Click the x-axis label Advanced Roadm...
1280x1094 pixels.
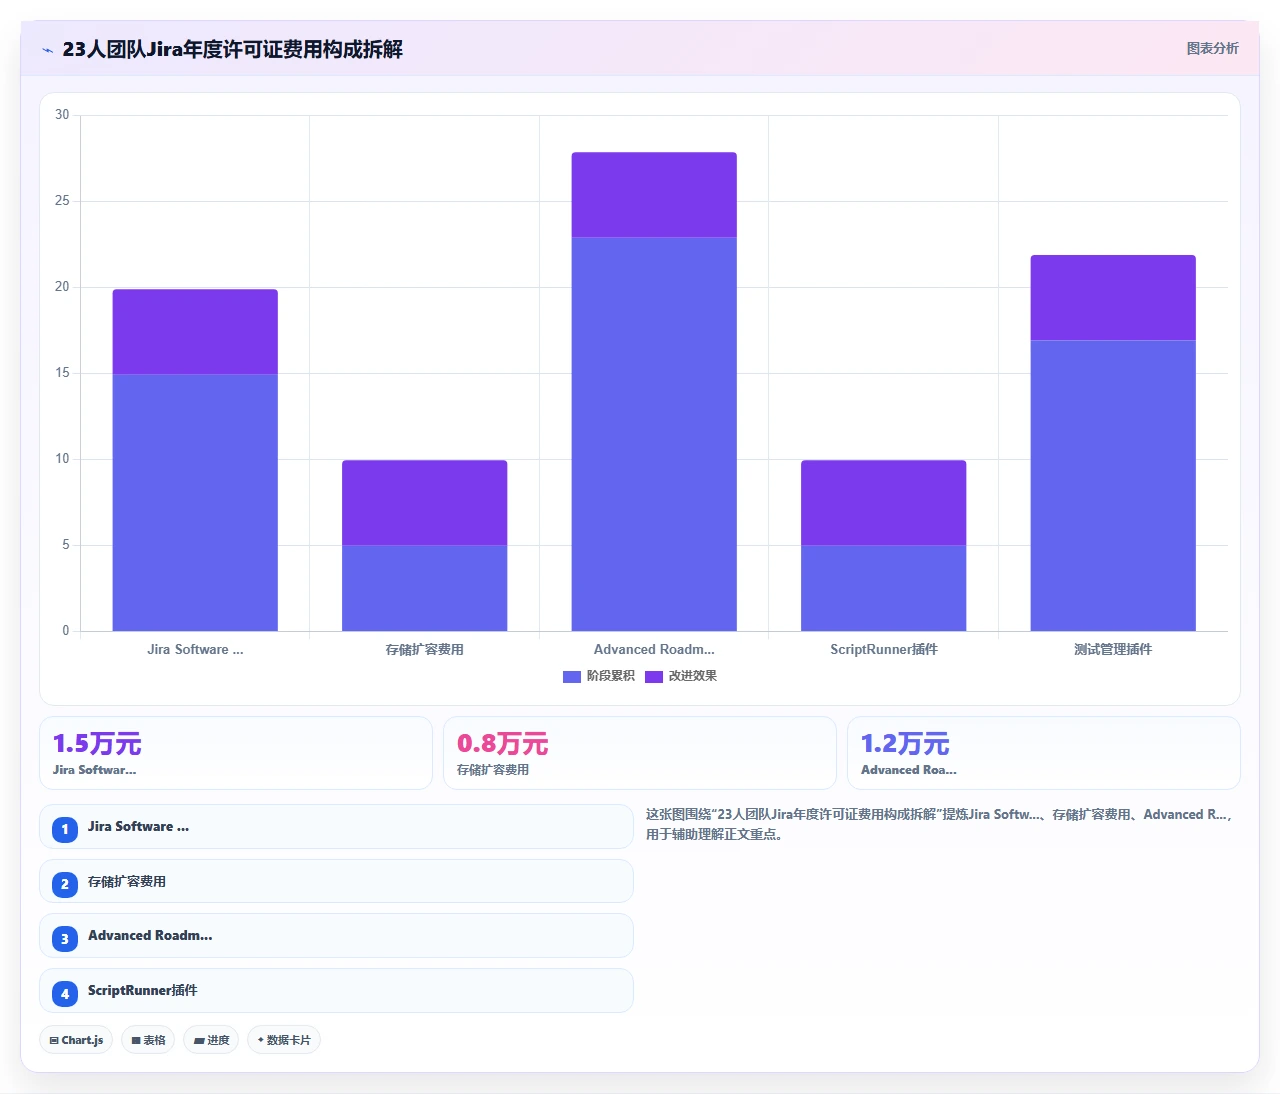click(x=654, y=650)
